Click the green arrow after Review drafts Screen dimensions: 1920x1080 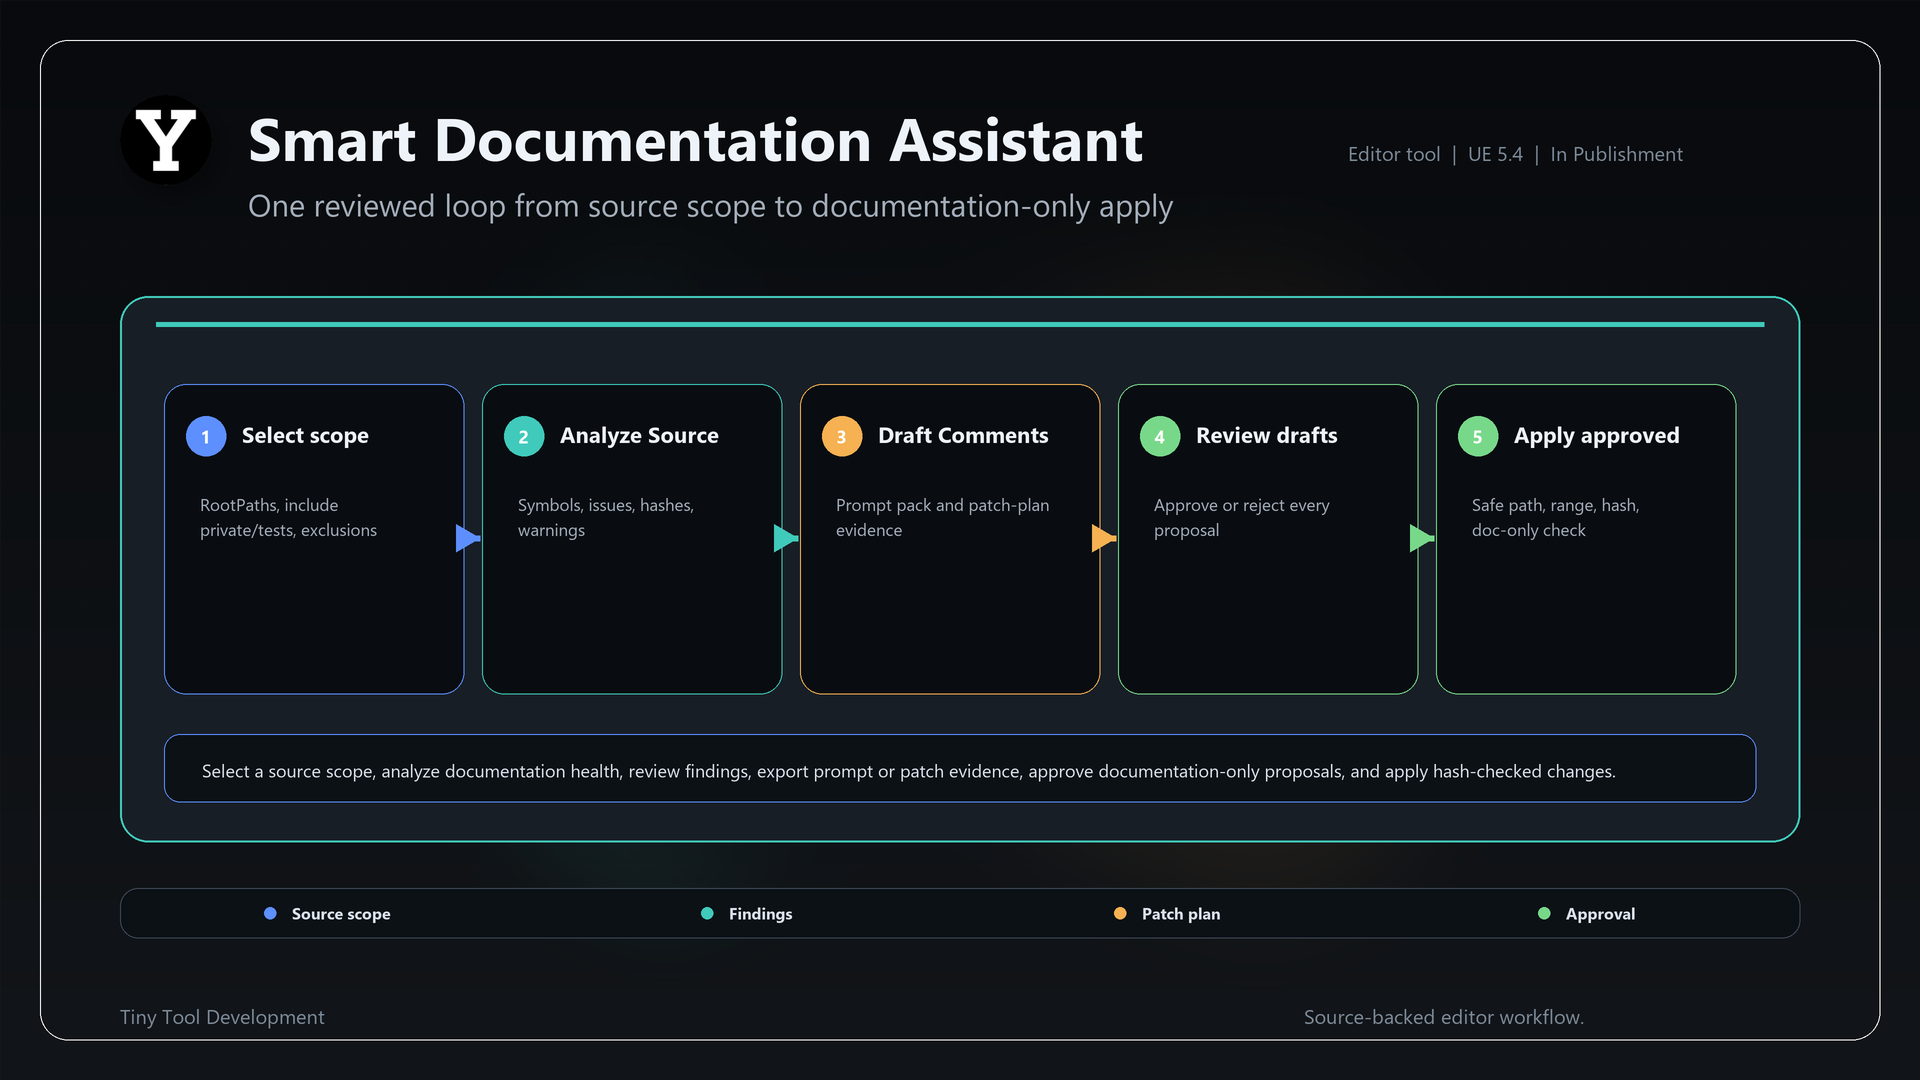click(1422, 538)
